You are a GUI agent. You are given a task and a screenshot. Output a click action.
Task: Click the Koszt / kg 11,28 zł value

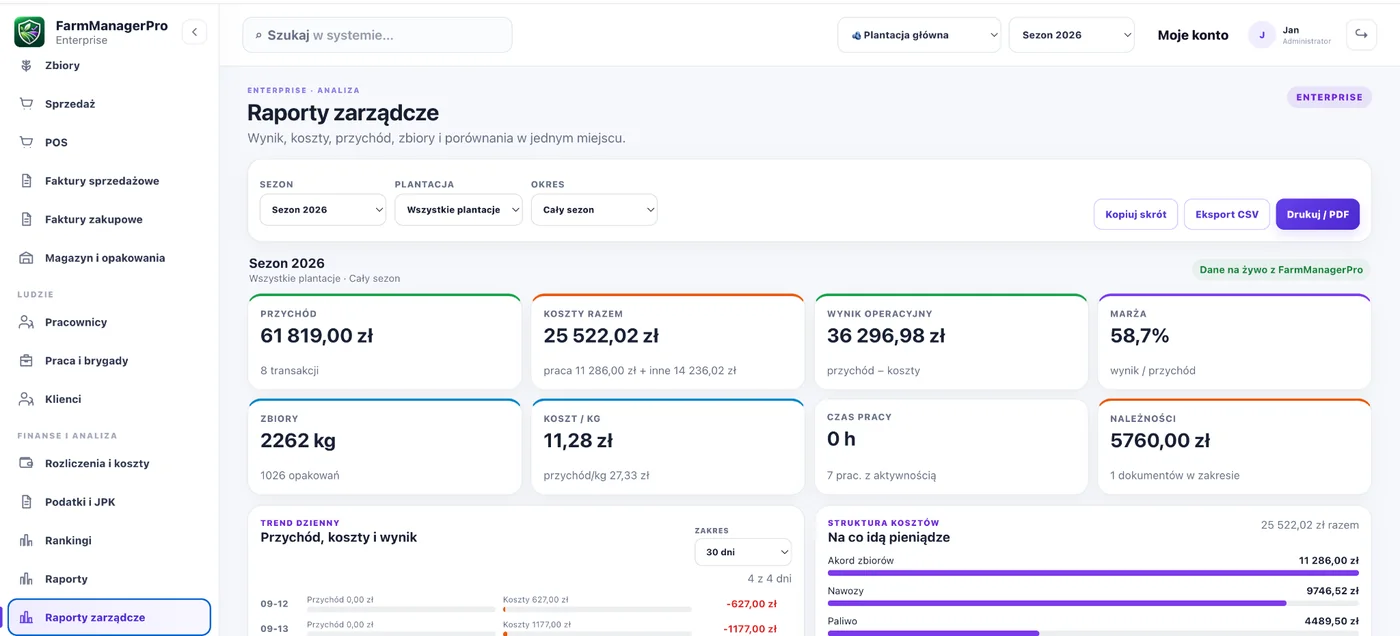[x=578, y=440]
